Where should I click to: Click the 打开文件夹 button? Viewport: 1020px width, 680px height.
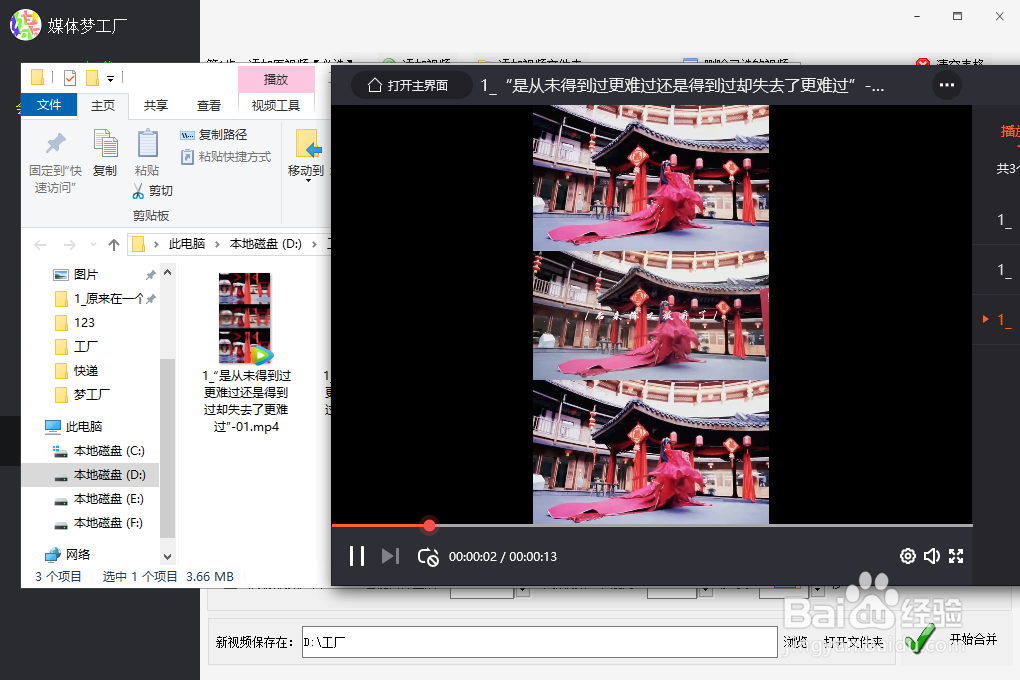(x=853, y=642)
